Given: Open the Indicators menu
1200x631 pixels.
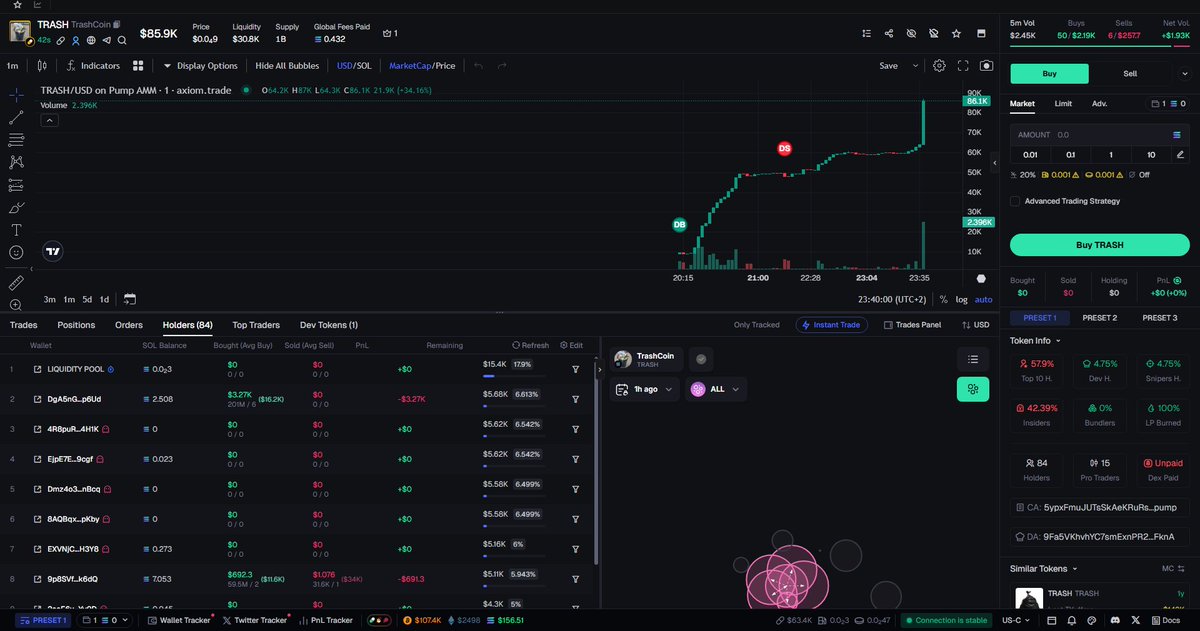Looking at the screenshot, I should pyautogui.click(x=93, y=66).
